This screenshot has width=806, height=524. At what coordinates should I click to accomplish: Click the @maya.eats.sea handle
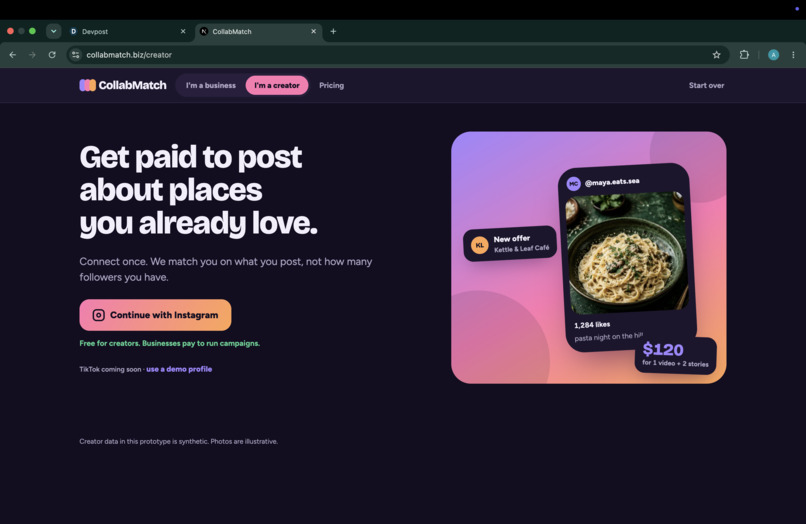click(x=612, y=182)
